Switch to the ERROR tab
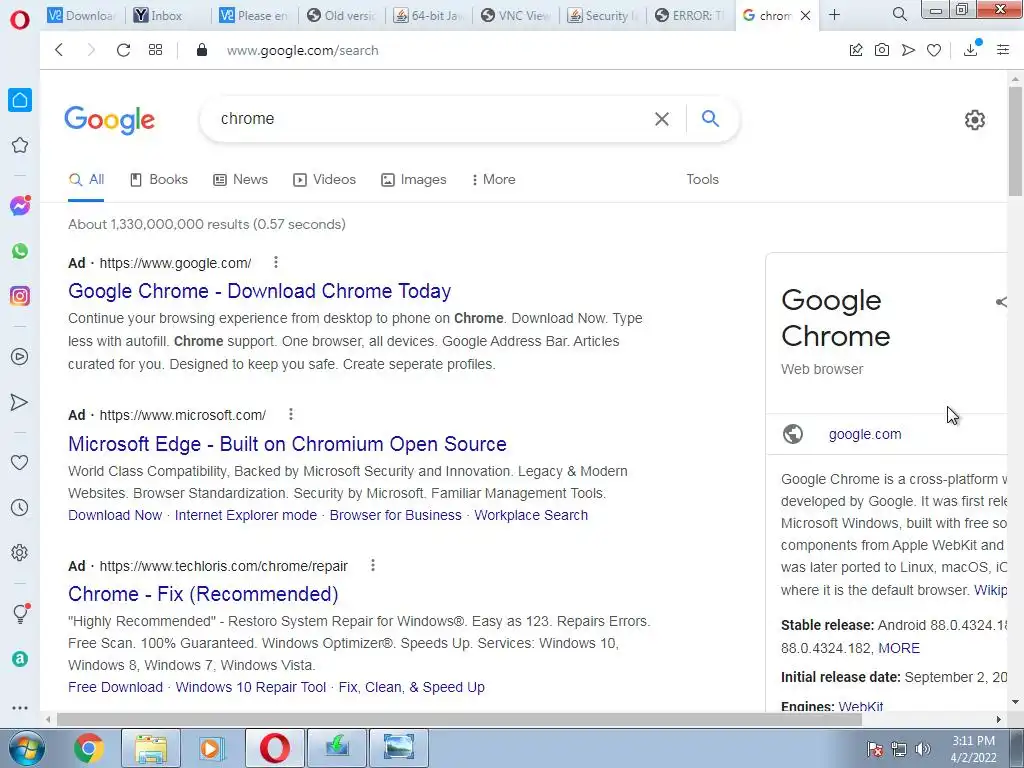1024x768 pixels. [690, 15]
